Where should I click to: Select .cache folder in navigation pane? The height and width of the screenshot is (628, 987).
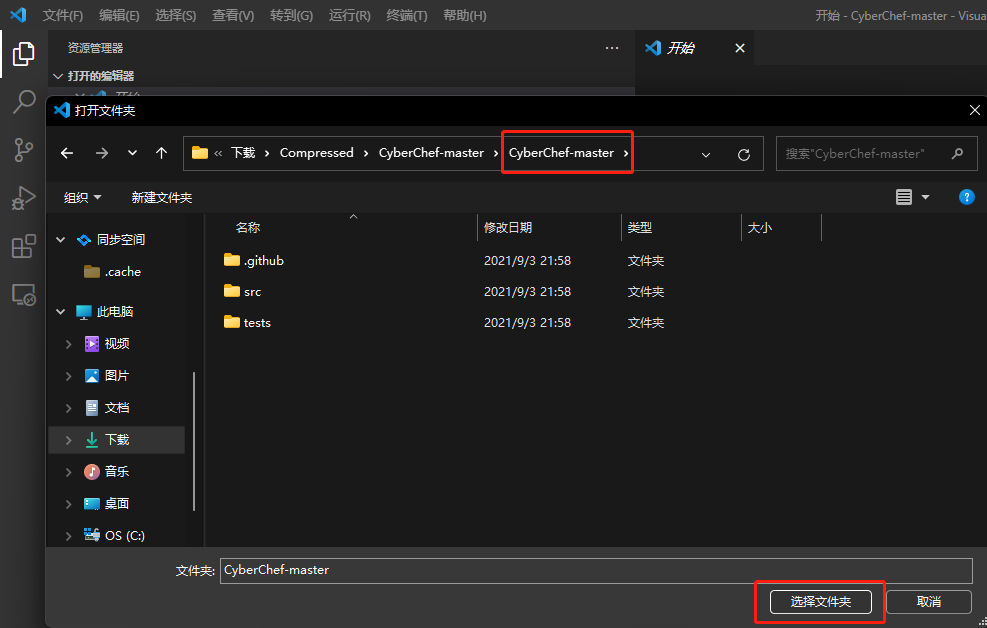click(113, 272)
